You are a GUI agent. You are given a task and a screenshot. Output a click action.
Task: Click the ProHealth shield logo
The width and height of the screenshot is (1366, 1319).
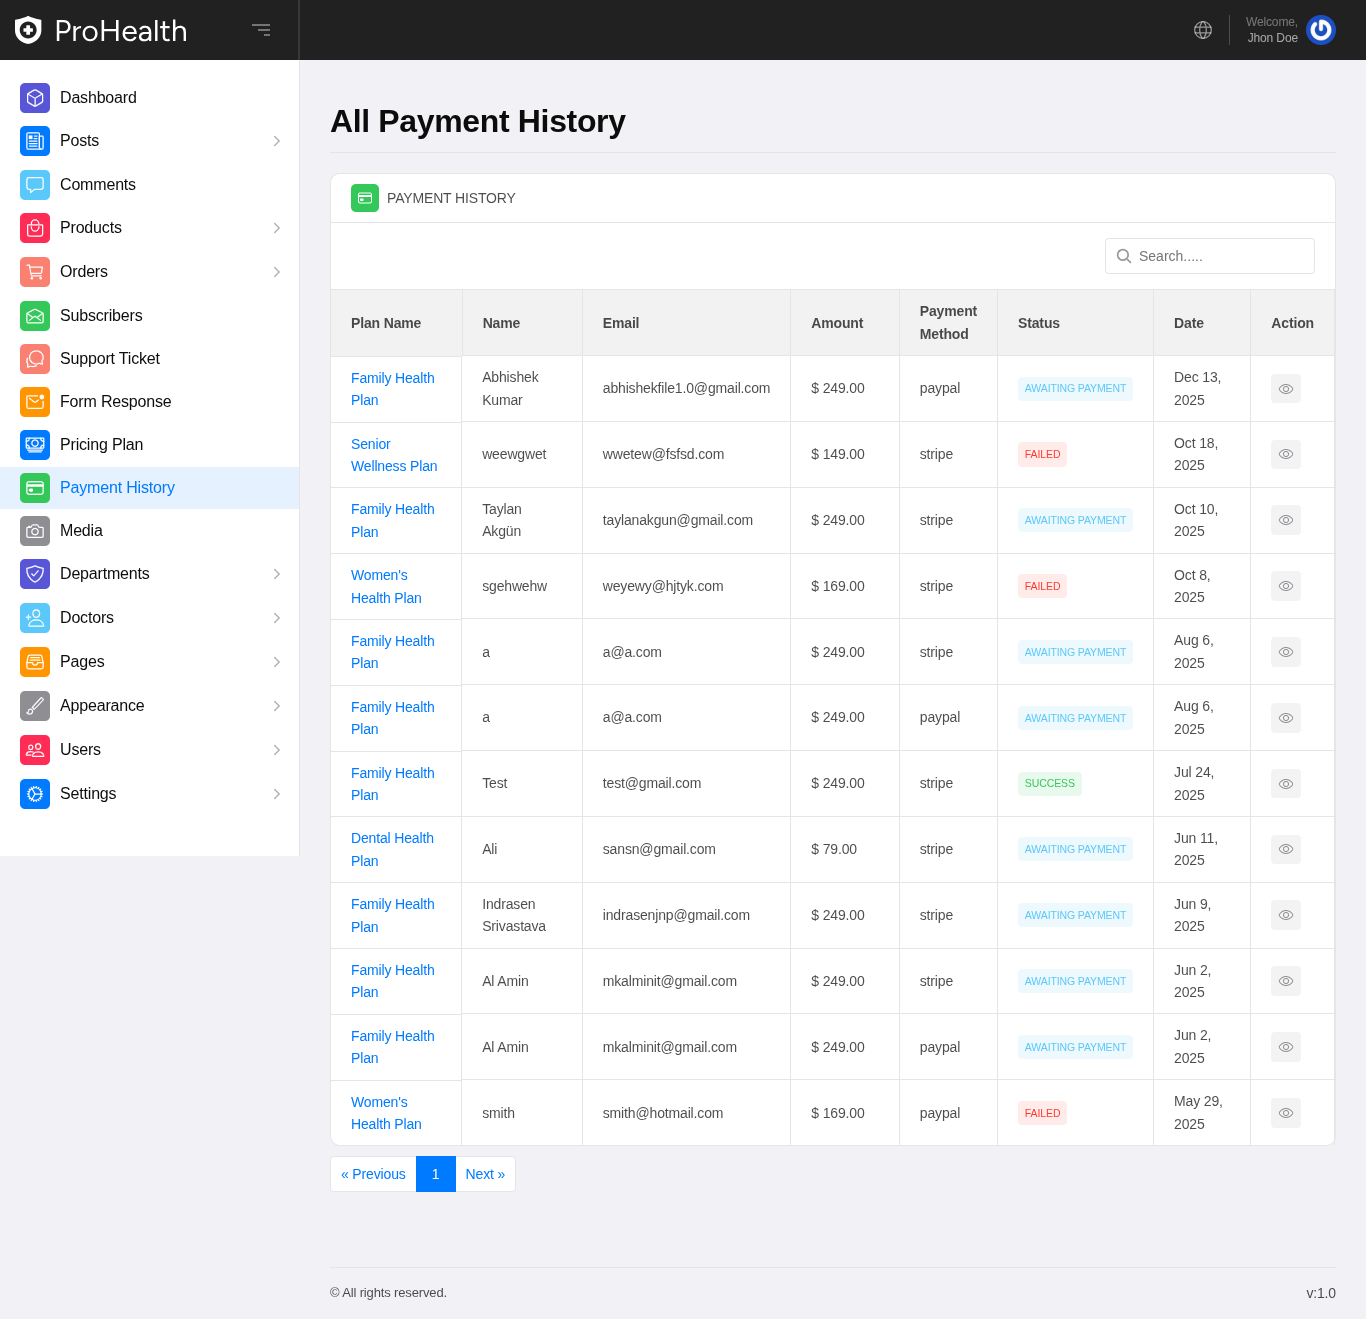click(x=28, y=30)
